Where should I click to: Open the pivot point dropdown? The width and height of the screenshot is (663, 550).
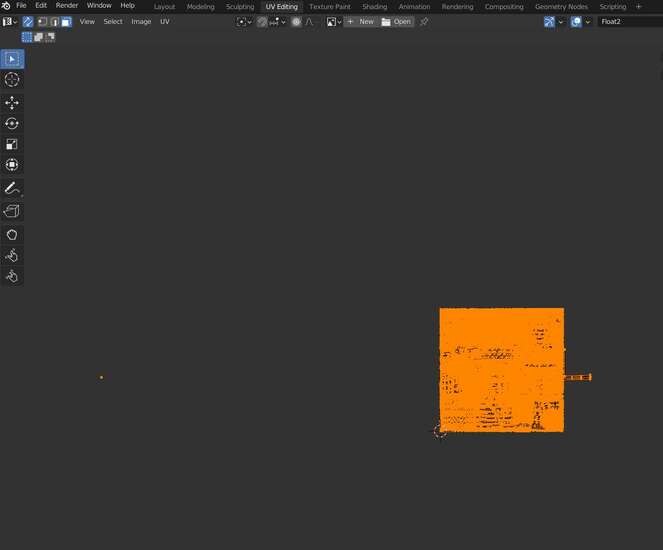(244, 22)
